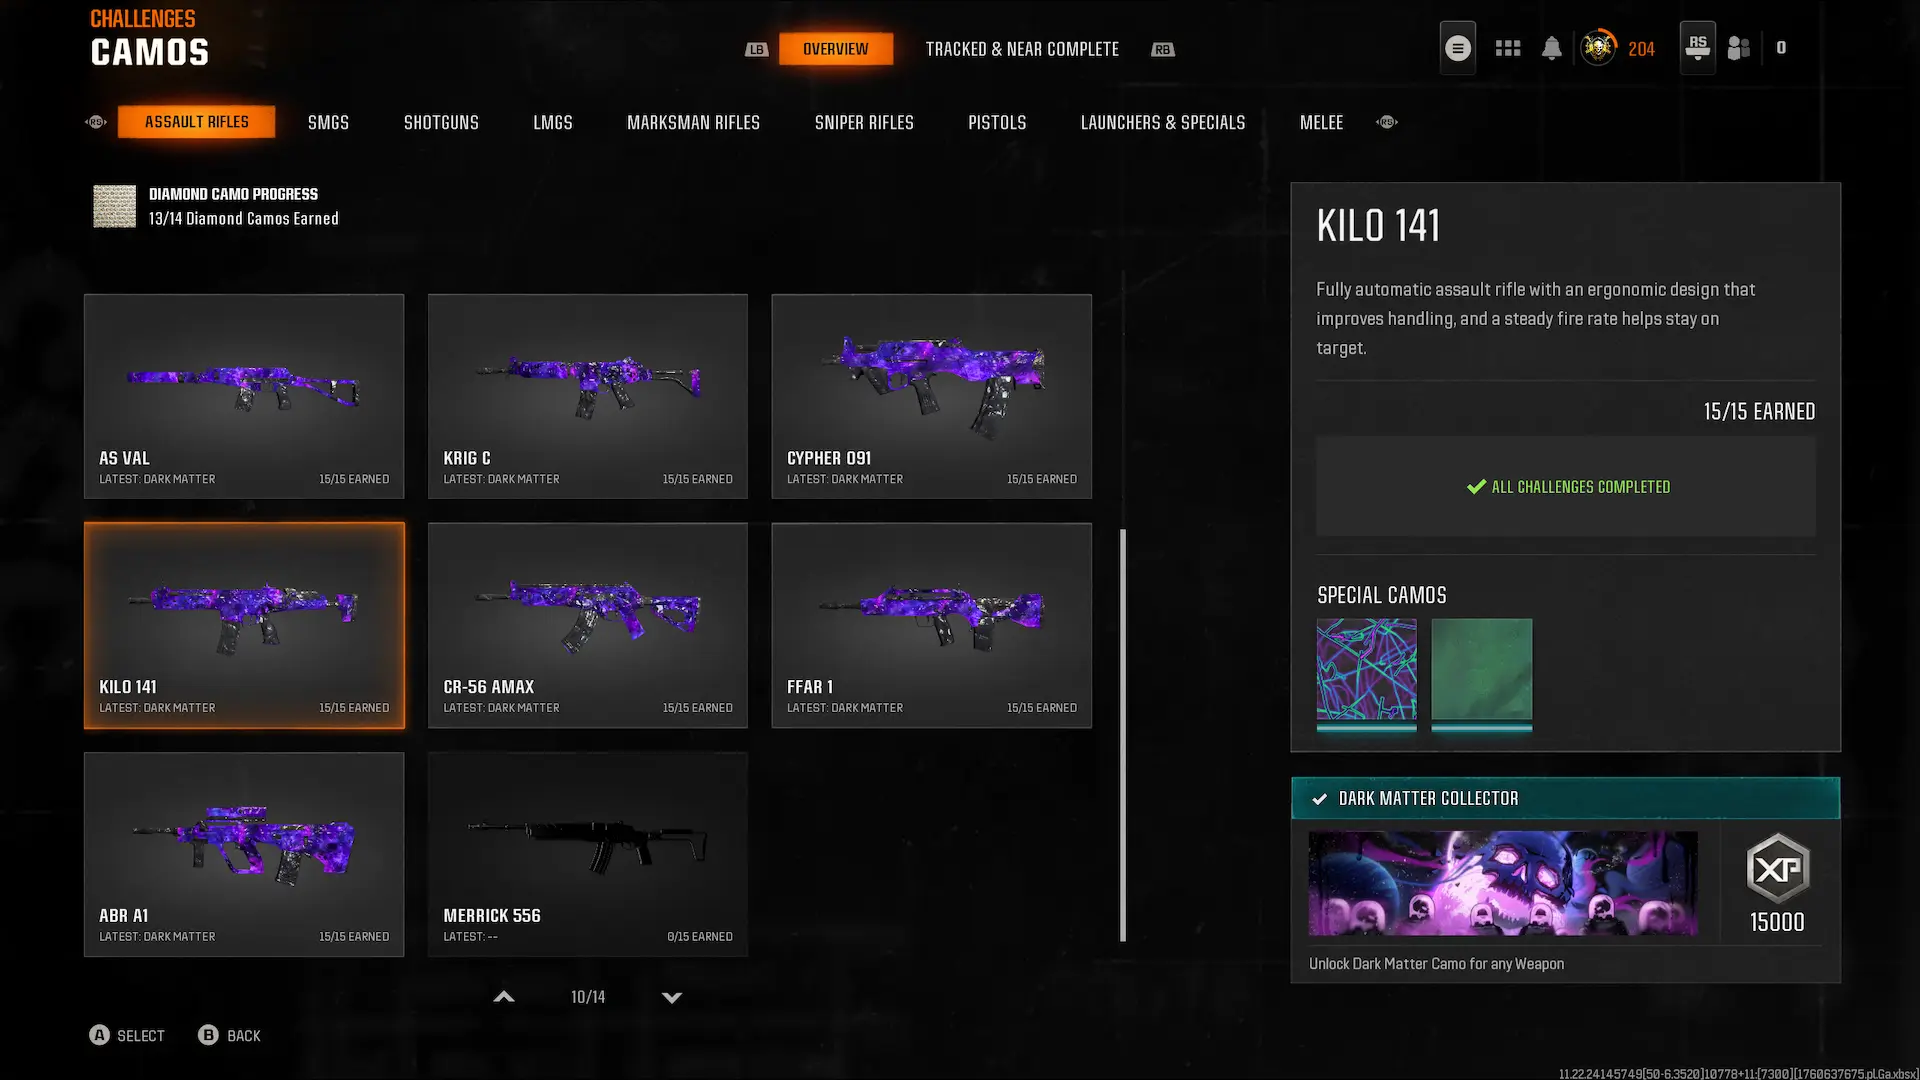Open Tracked & Near Complete tab
Screen dimensions: 1920x1080
pyautogui.click(x=1022, y=49)
